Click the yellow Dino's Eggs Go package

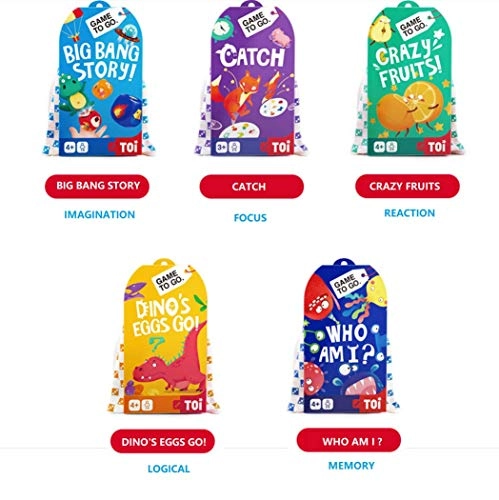pyautogui.click(x=165, y=337)
